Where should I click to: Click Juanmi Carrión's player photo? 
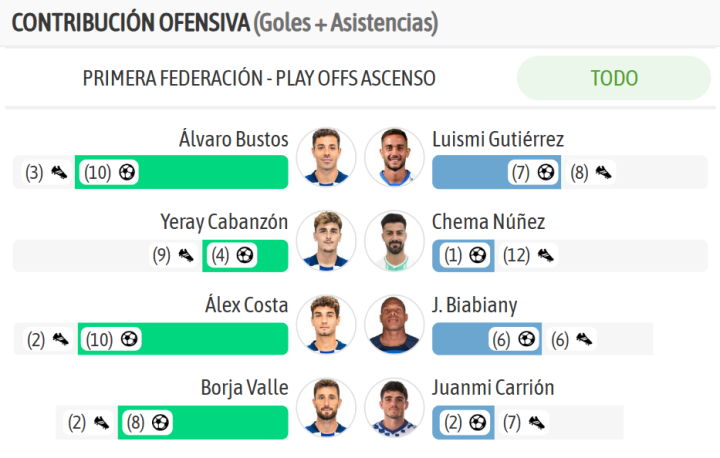394,407
